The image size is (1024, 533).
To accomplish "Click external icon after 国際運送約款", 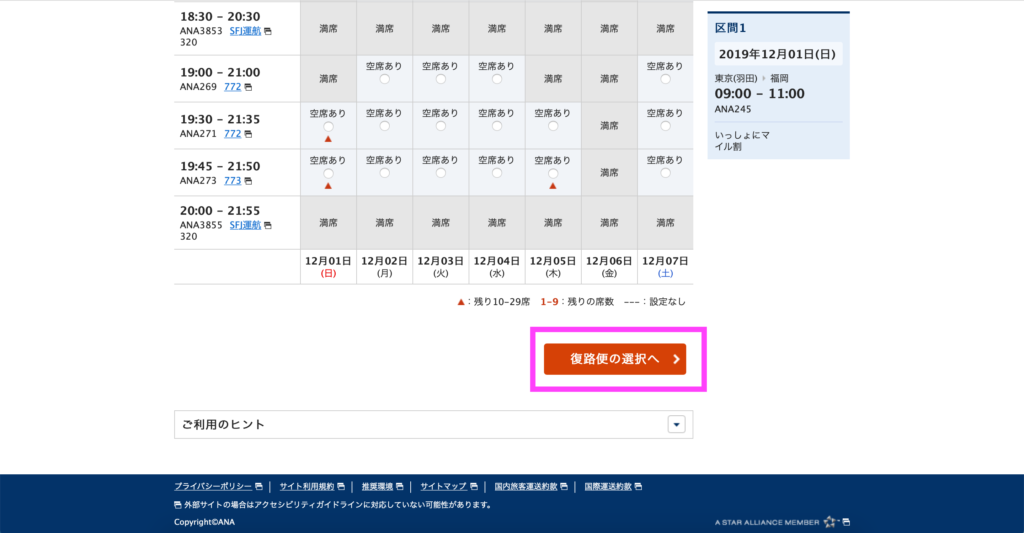I will point(638,487).
